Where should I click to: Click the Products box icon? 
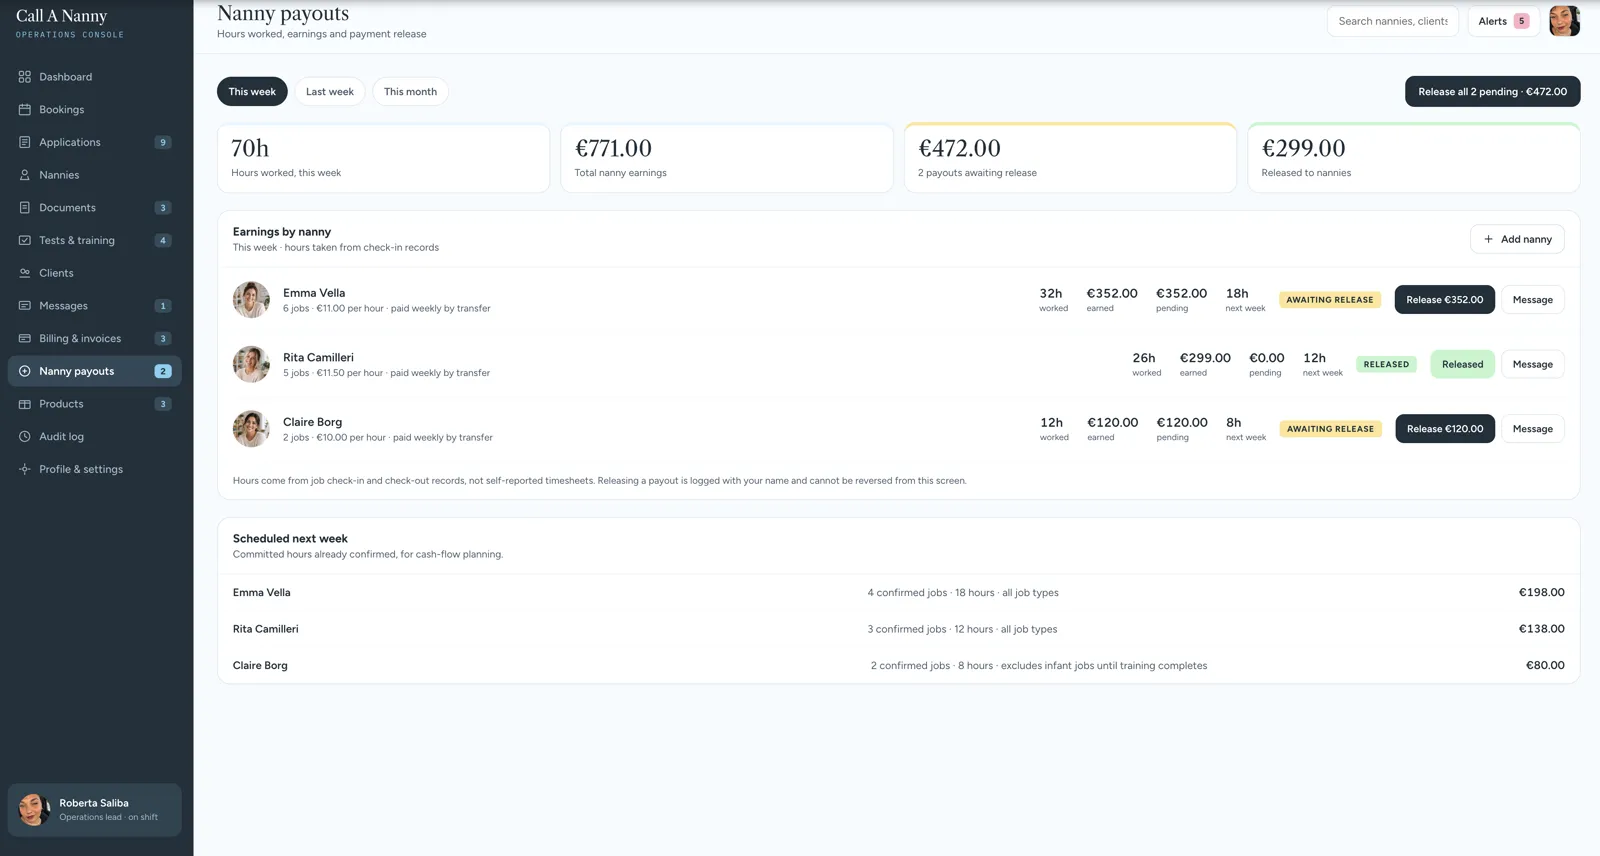(x=25, y=404)
